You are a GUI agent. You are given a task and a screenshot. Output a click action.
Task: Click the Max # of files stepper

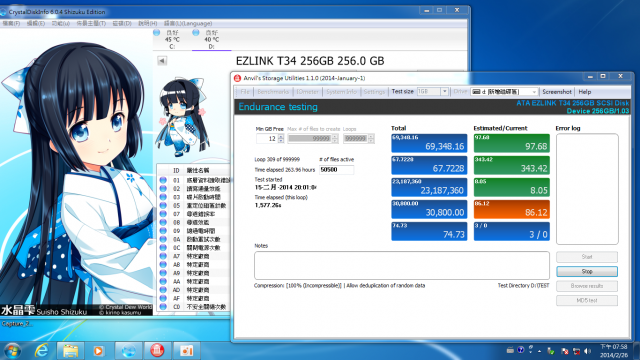pos(335,139)
